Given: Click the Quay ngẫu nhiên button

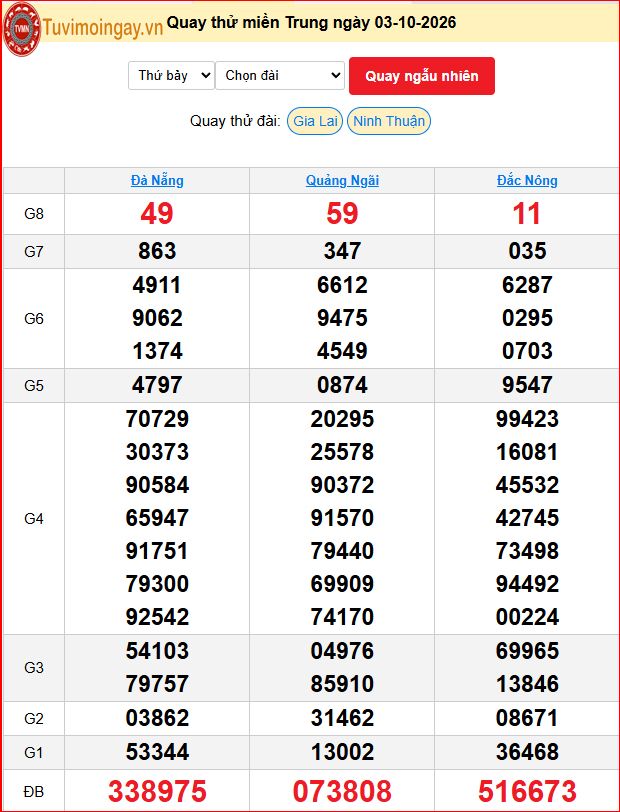Looking at the screenshot, I should pos(422,76).
